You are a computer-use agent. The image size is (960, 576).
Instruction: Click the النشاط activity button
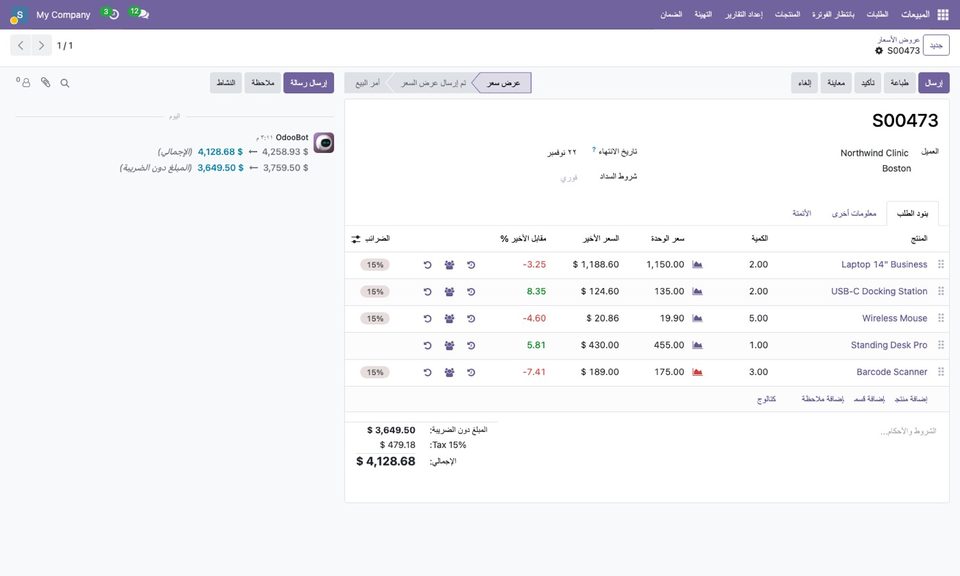pos(226,83)
